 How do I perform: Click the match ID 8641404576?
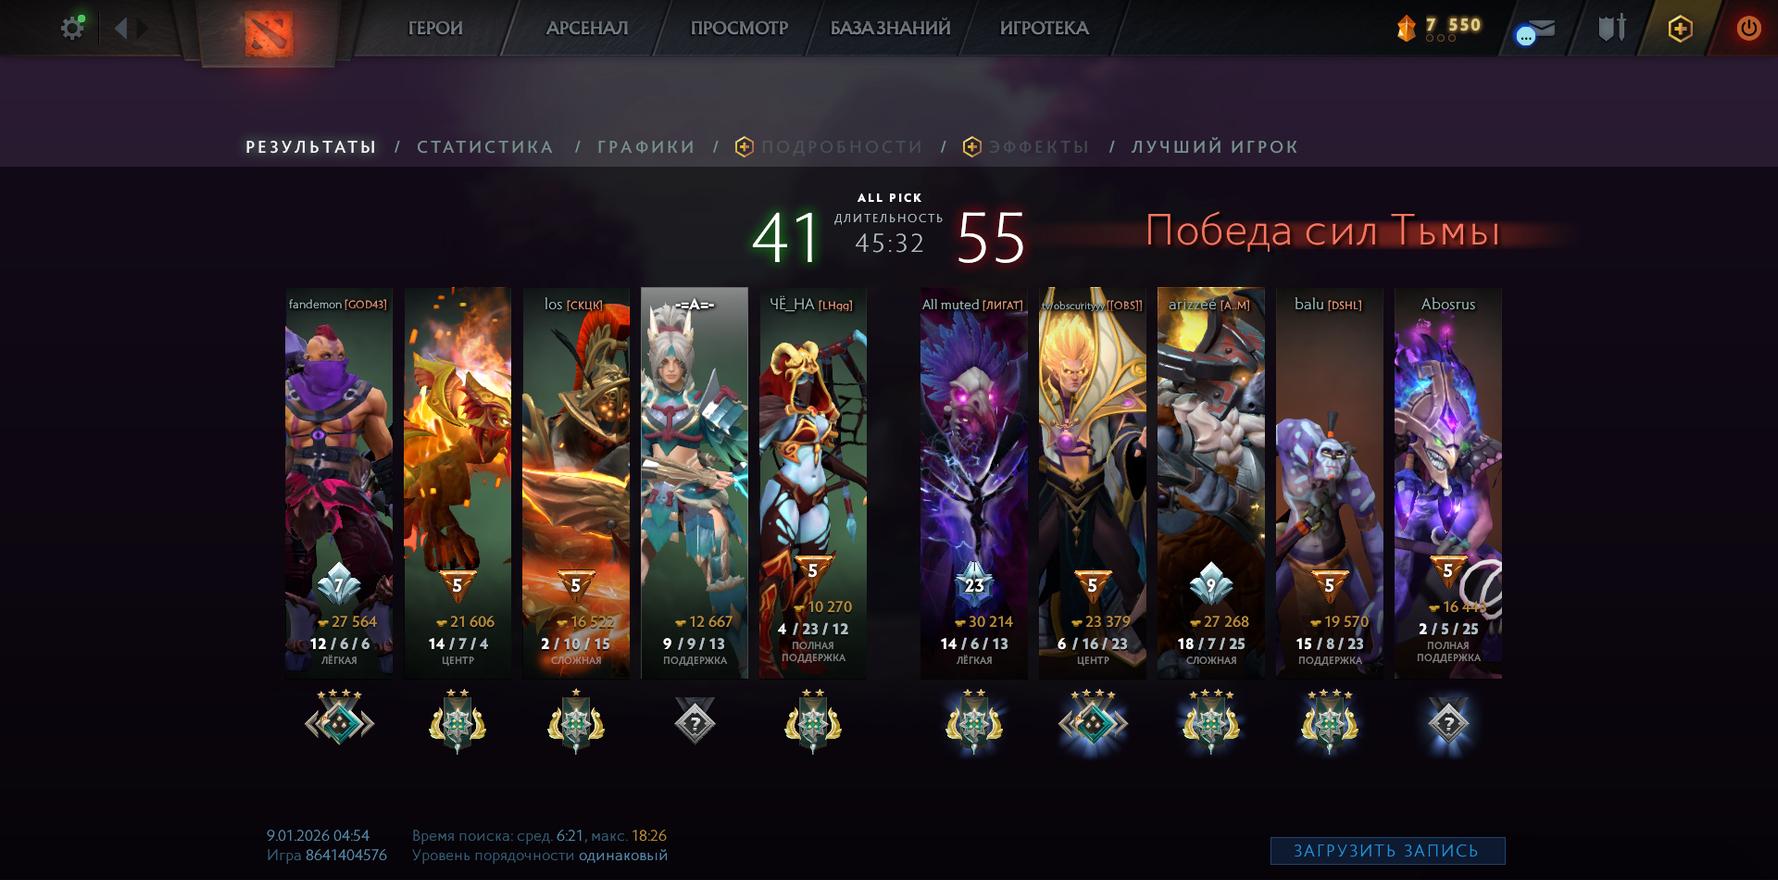(x=346, y=856)
